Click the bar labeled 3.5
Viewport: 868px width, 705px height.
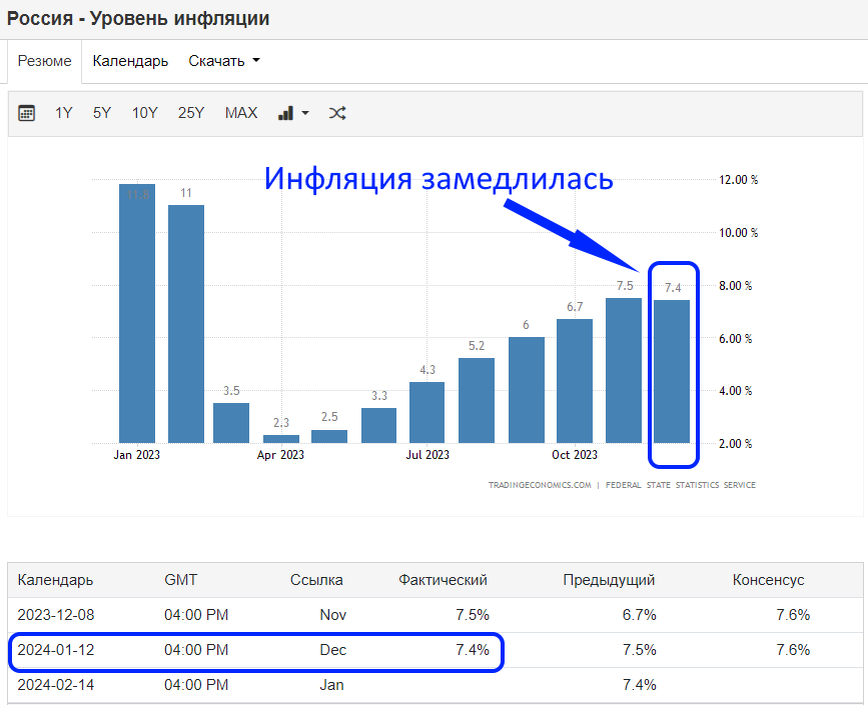tap(231, 423)
